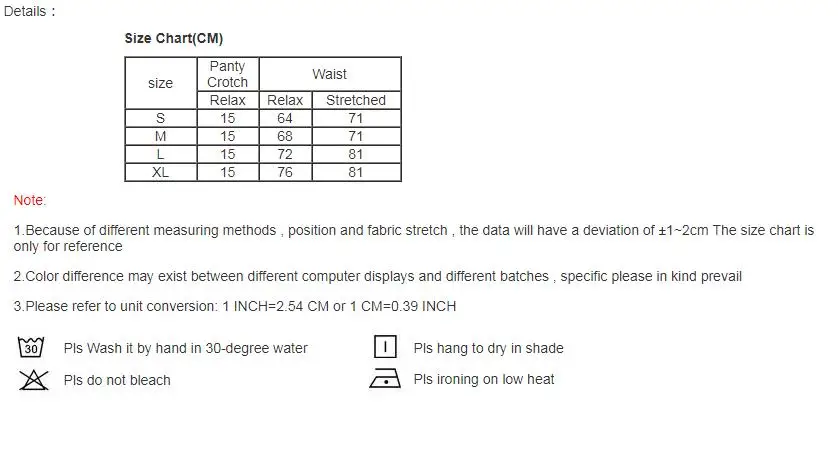Click the low heat ironing icon
The image size is (838, 459).
coord(385,378)
